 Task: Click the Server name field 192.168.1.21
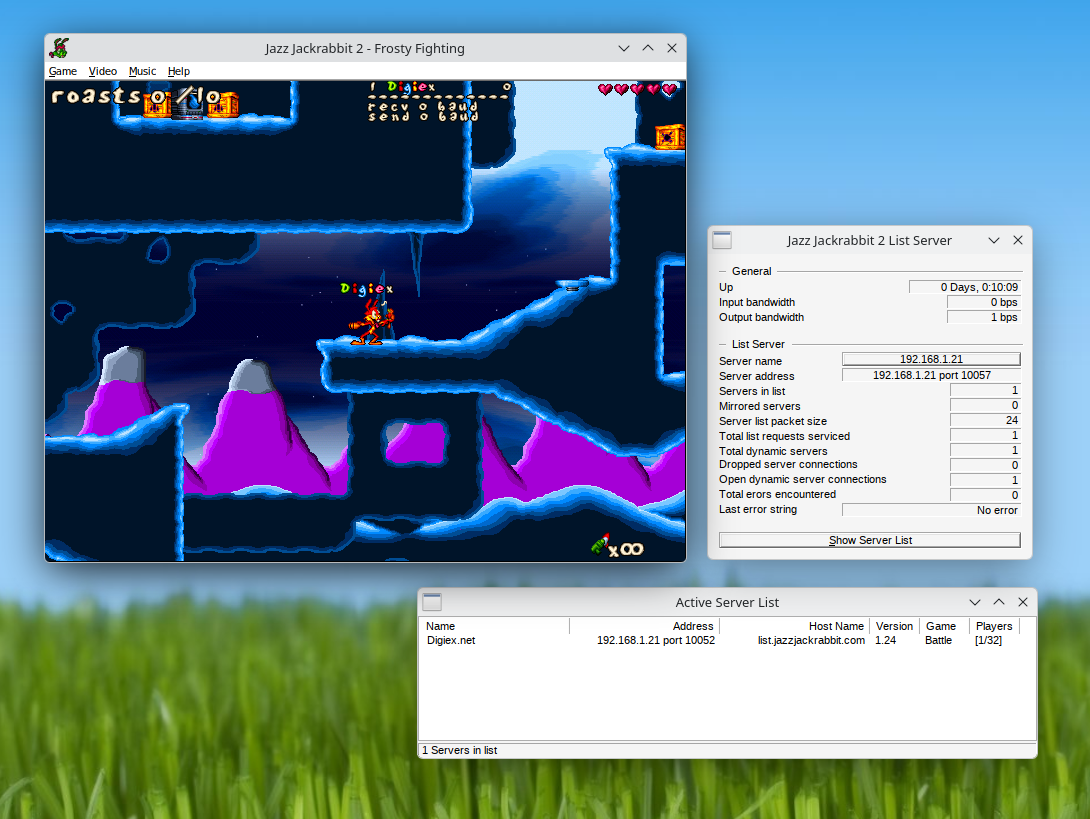[931, 359]
